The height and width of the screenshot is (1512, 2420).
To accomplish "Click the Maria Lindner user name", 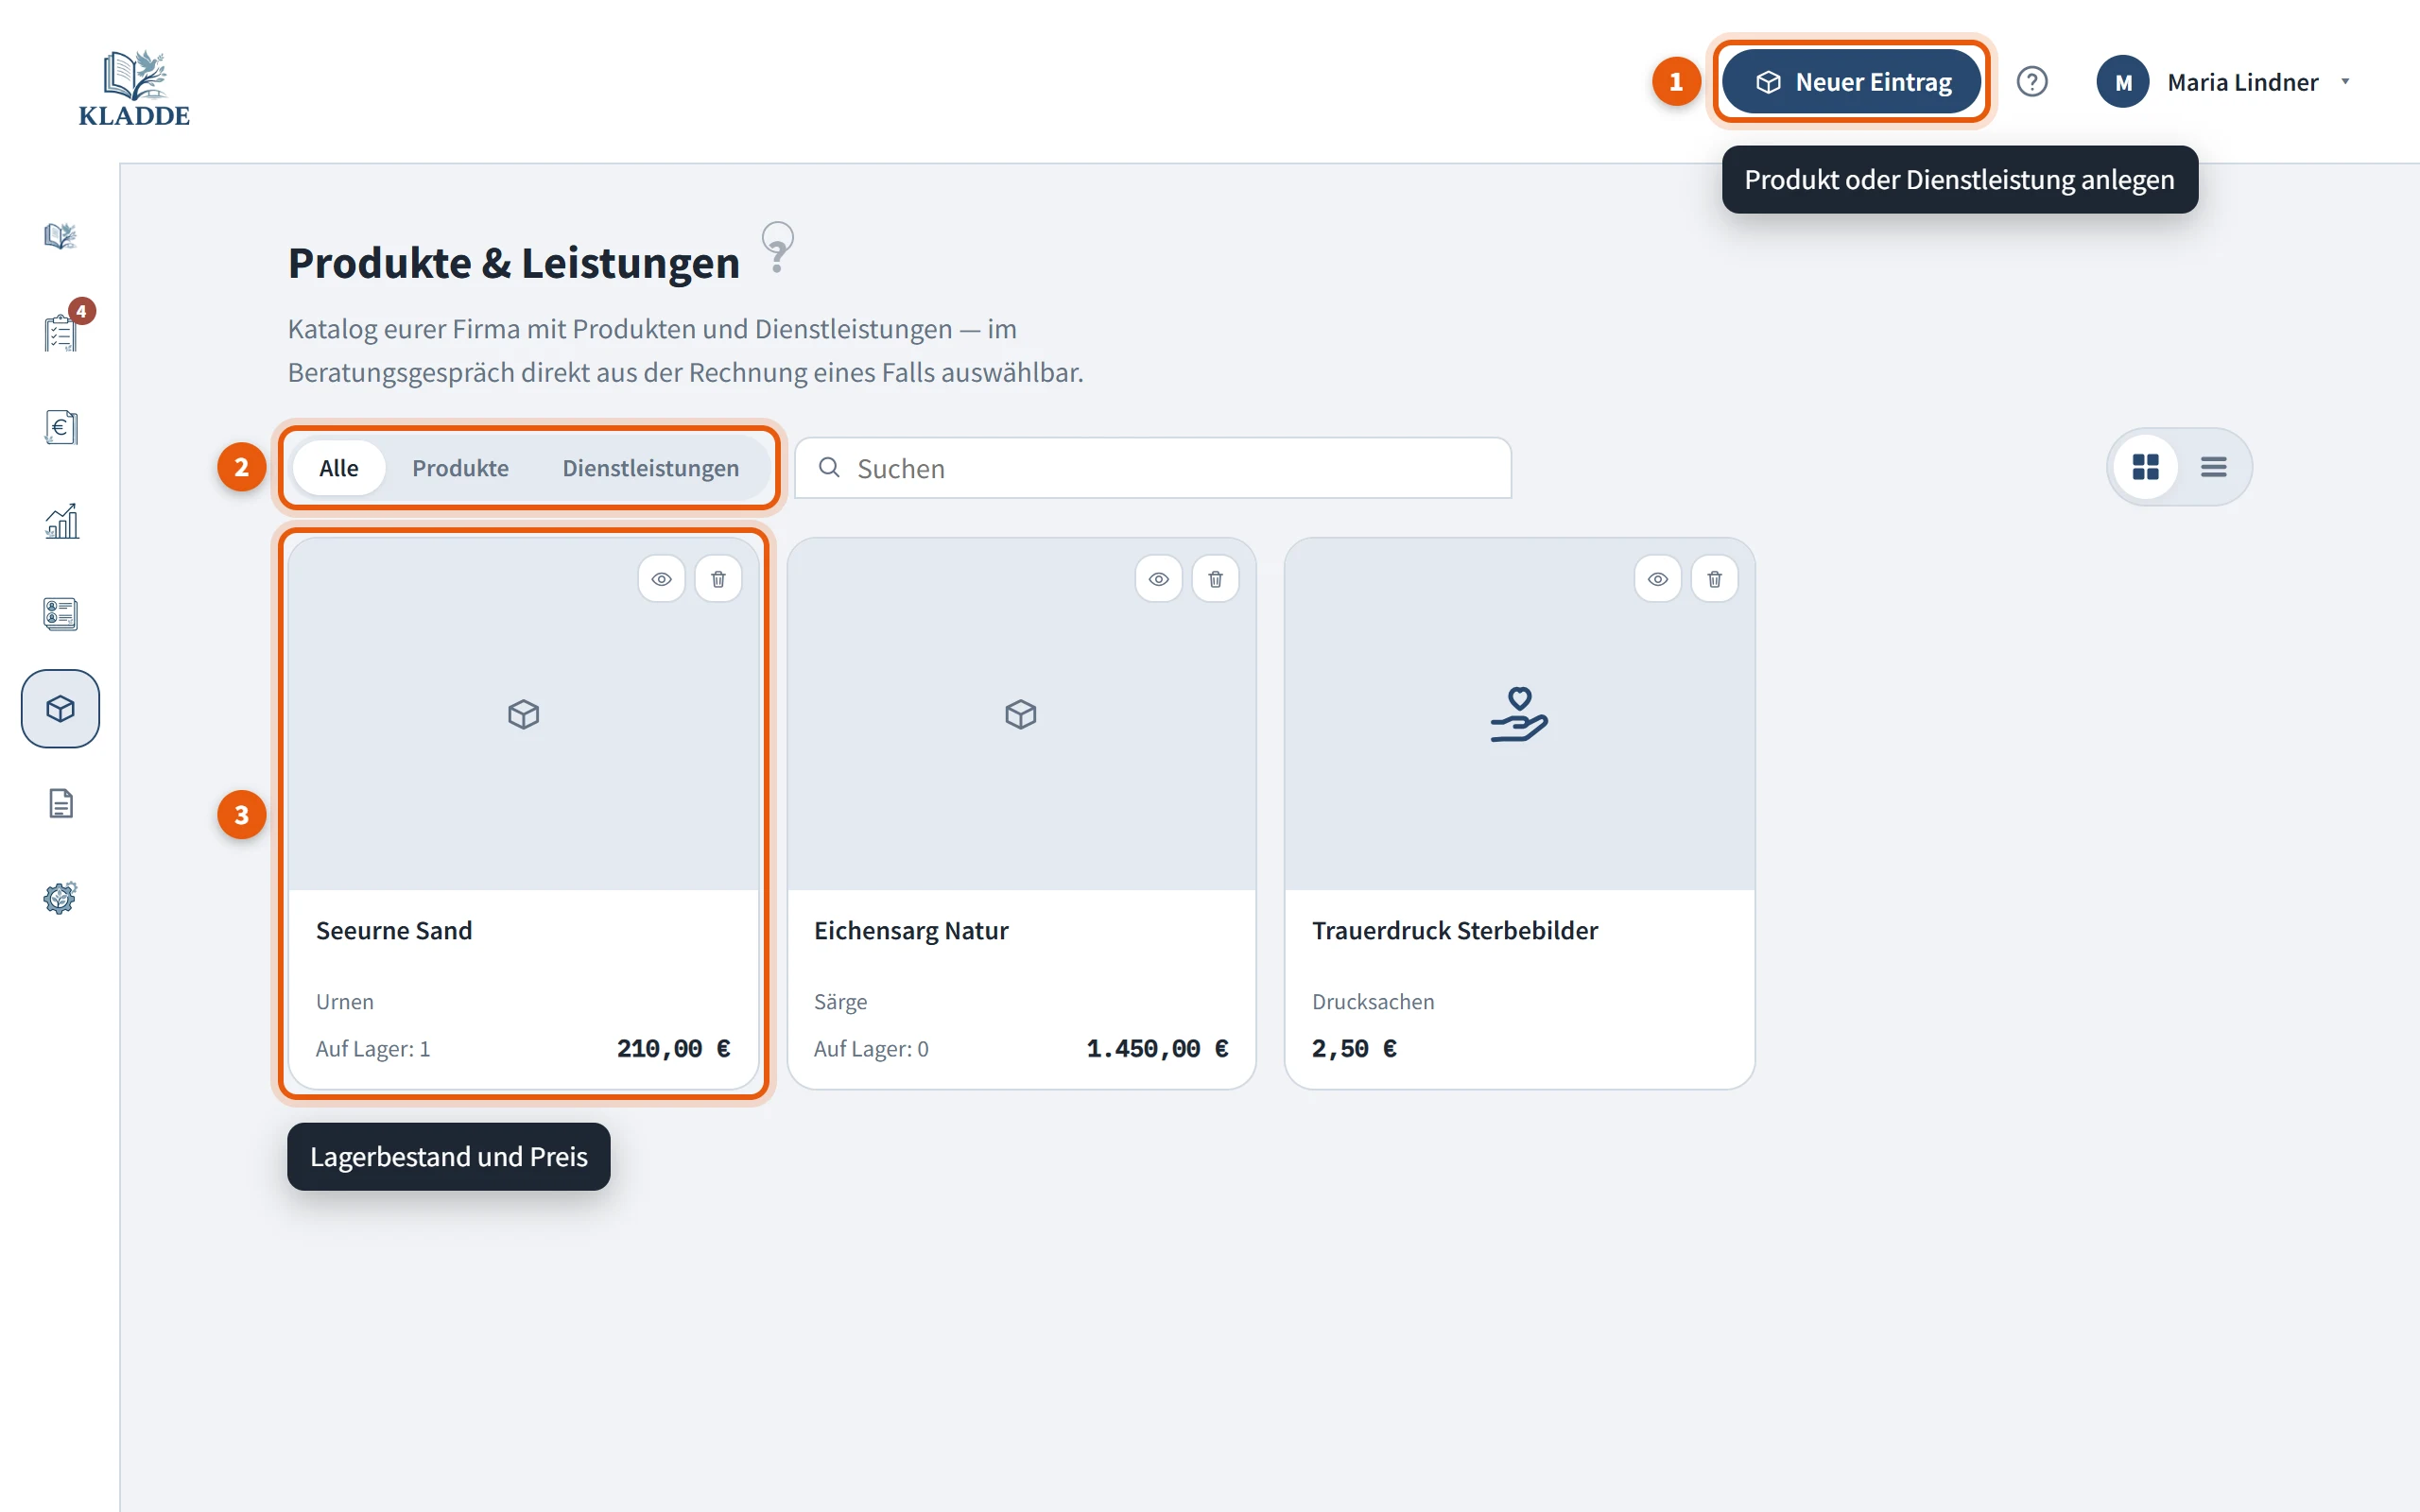I will click(2242, 82).
